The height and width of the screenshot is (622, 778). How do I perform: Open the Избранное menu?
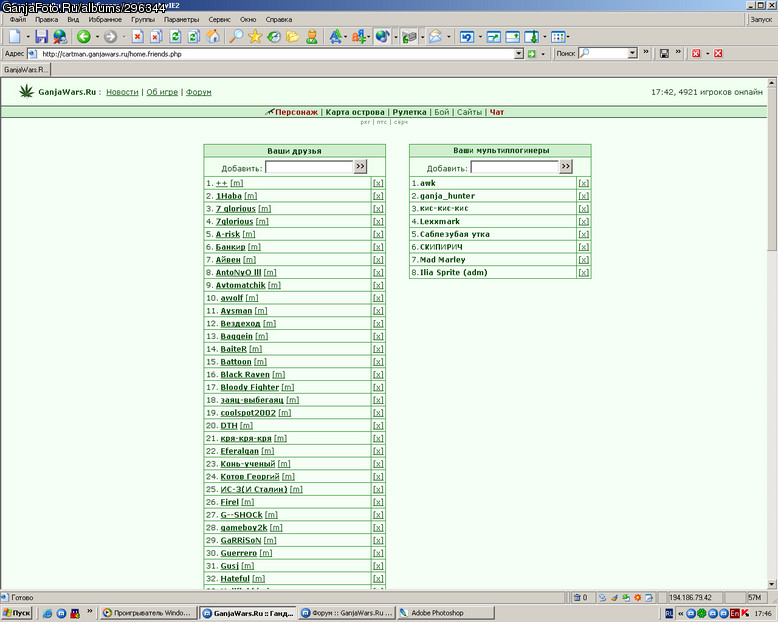[105, 20]
